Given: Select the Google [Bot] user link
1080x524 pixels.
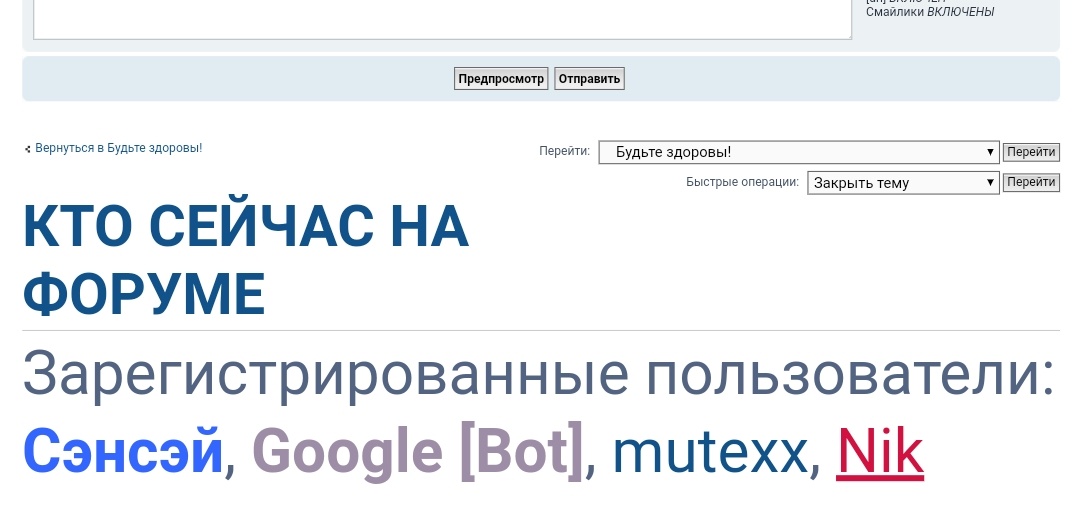Looking at the screenshot, I should tap(417, 451).
